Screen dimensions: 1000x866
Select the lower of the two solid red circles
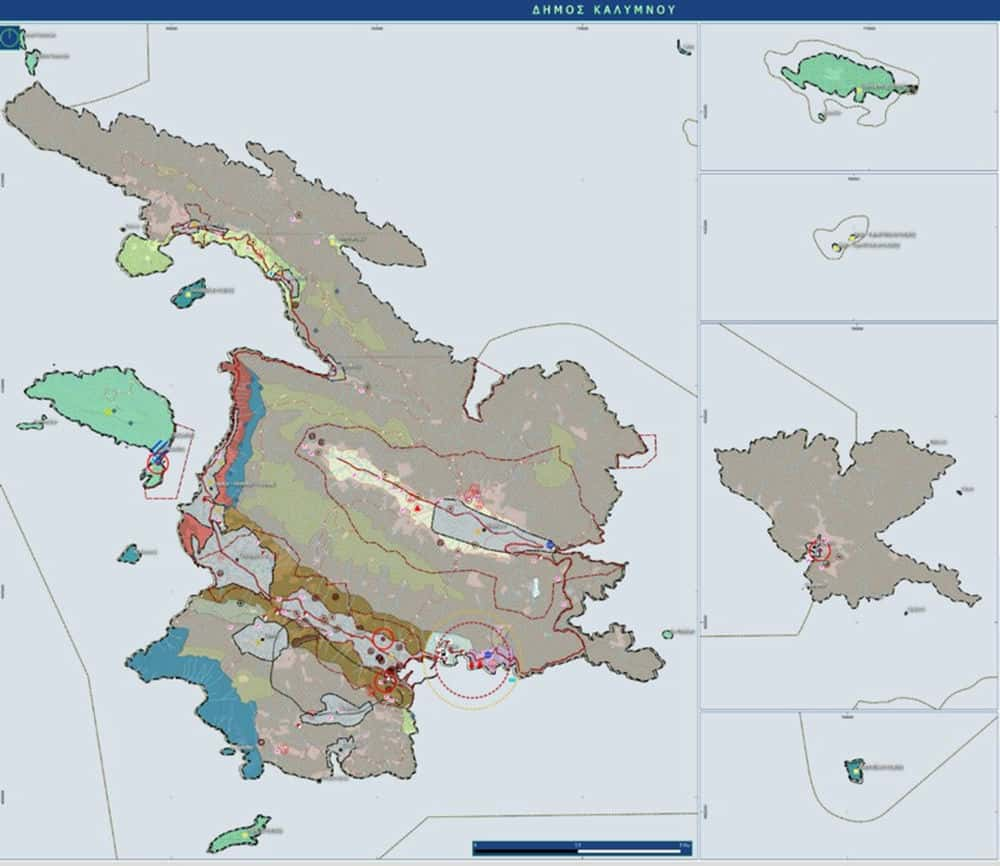point(385,683)
